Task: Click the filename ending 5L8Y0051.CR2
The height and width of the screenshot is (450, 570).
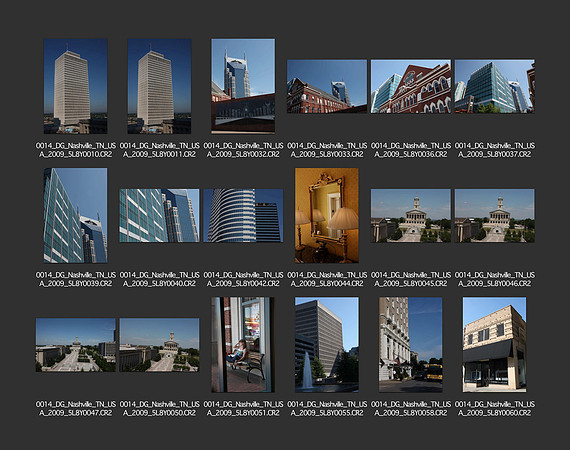Action: [x=243, y=409]
